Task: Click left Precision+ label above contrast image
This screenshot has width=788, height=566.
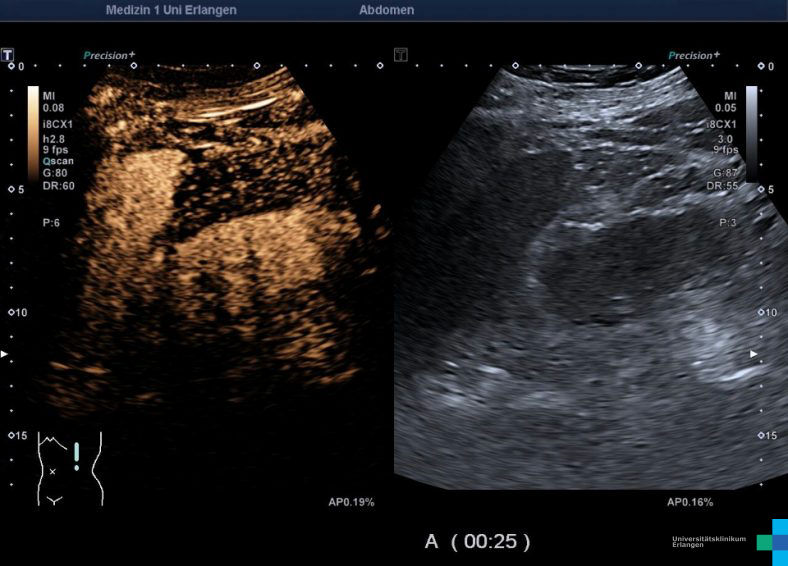Action: [x=109, y=56]
